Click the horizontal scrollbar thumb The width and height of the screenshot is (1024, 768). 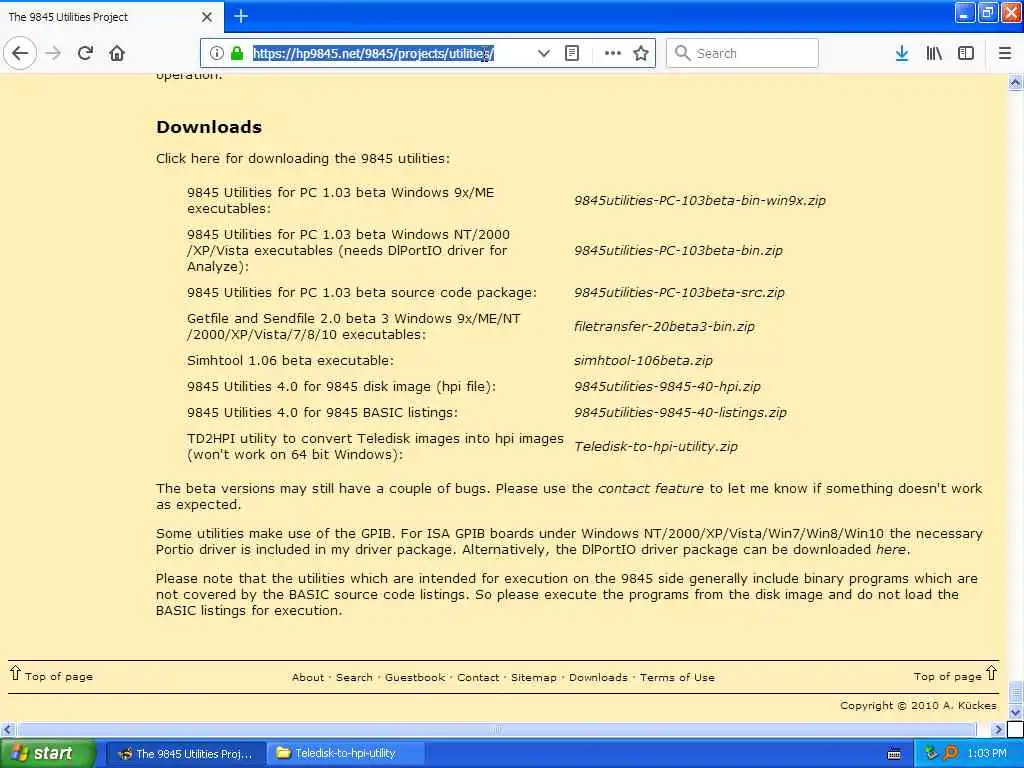pos(496,729)
